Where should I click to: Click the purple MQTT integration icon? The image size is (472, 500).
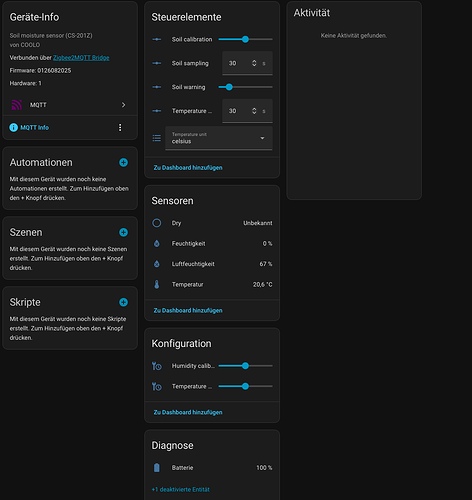[17, 105]
